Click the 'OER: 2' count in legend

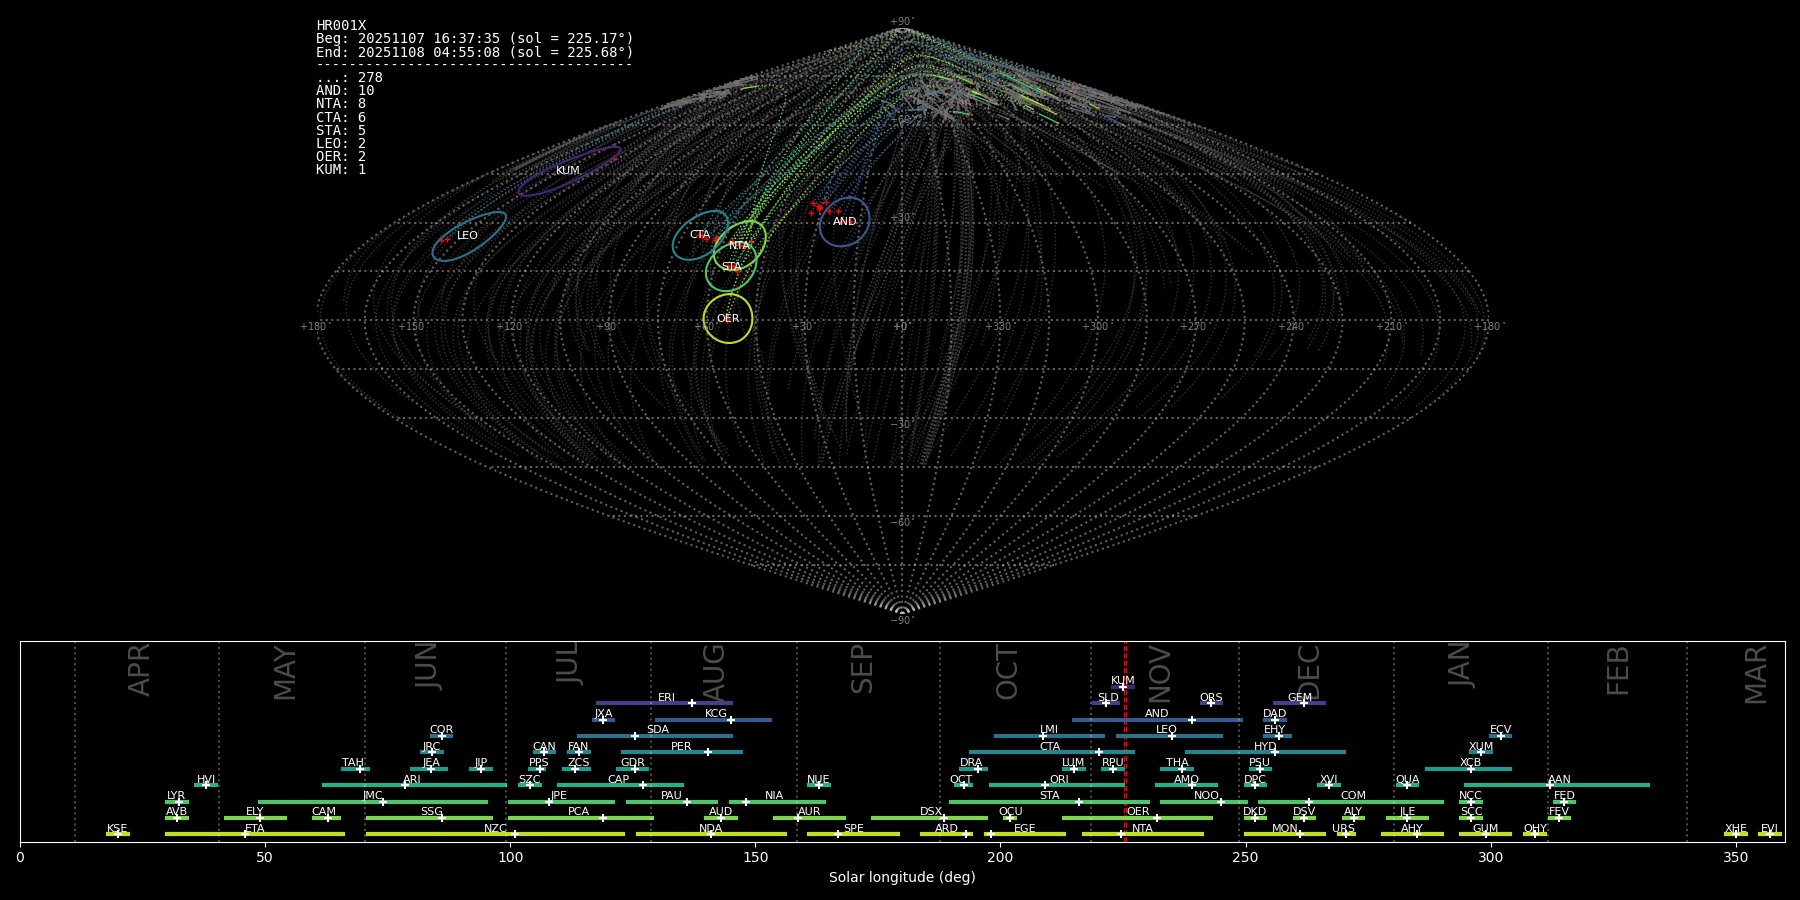[341, 156]
